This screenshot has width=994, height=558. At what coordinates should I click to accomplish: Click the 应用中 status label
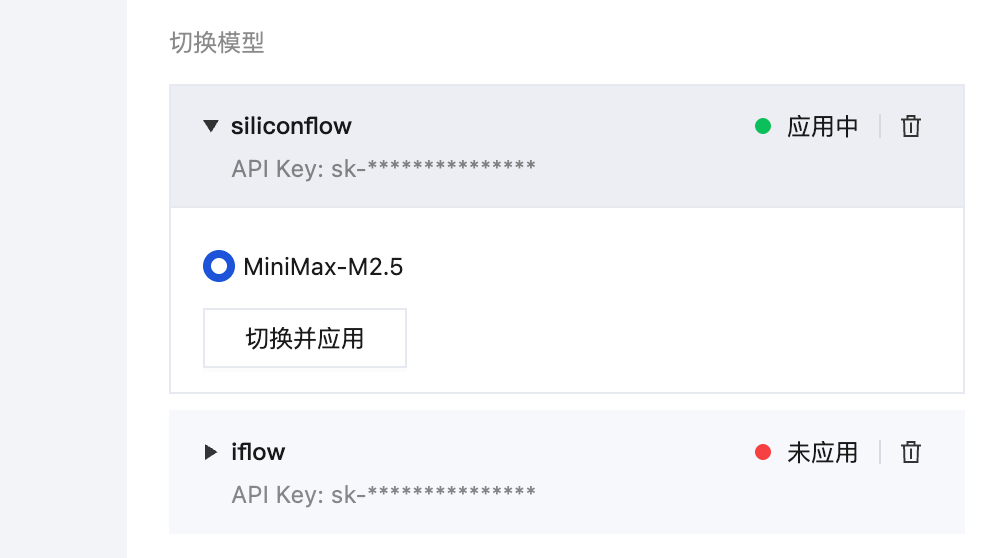pyautogui.click(x=822, y=126)
